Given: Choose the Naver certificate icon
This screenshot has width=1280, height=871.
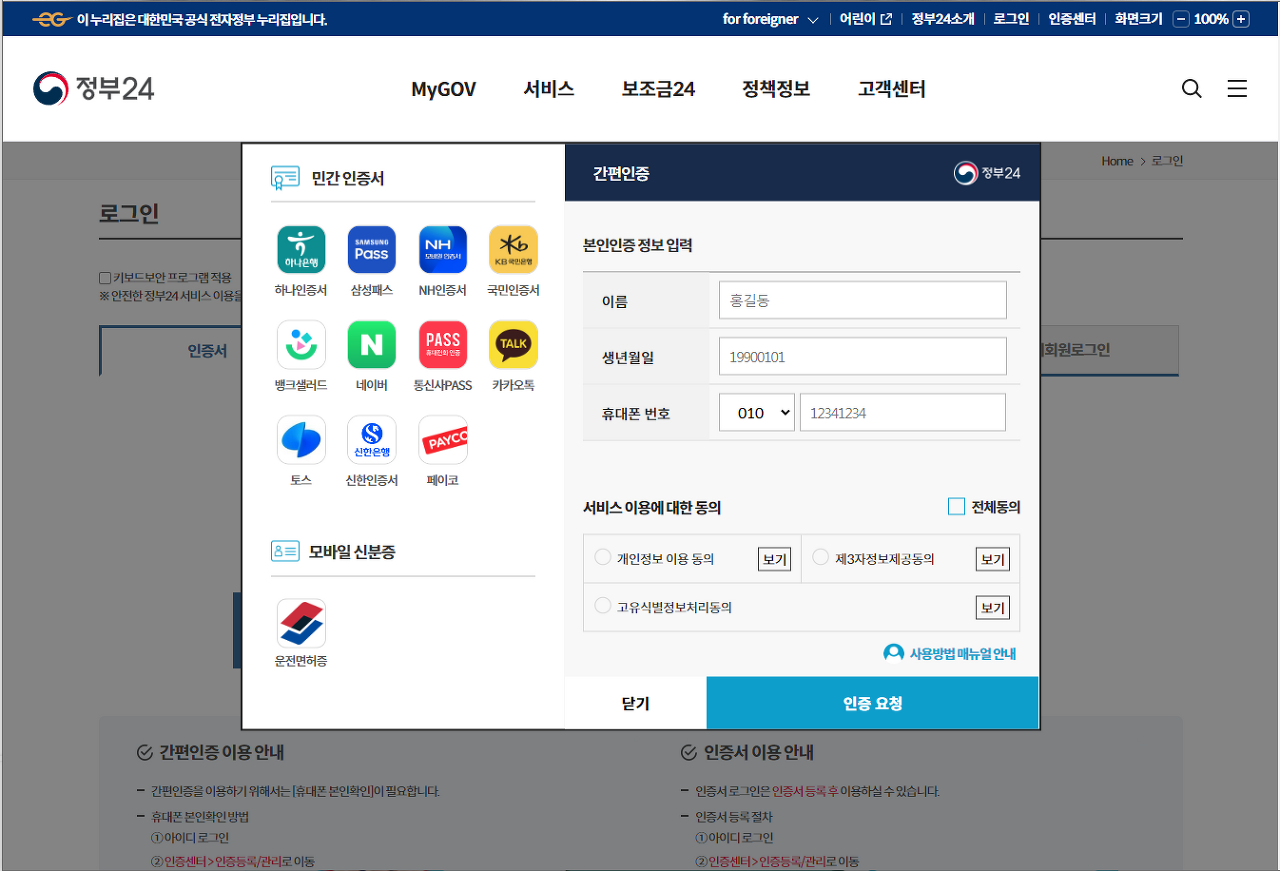Looking at the screenshot, I should pyautogui.click(x=371, y=344).
